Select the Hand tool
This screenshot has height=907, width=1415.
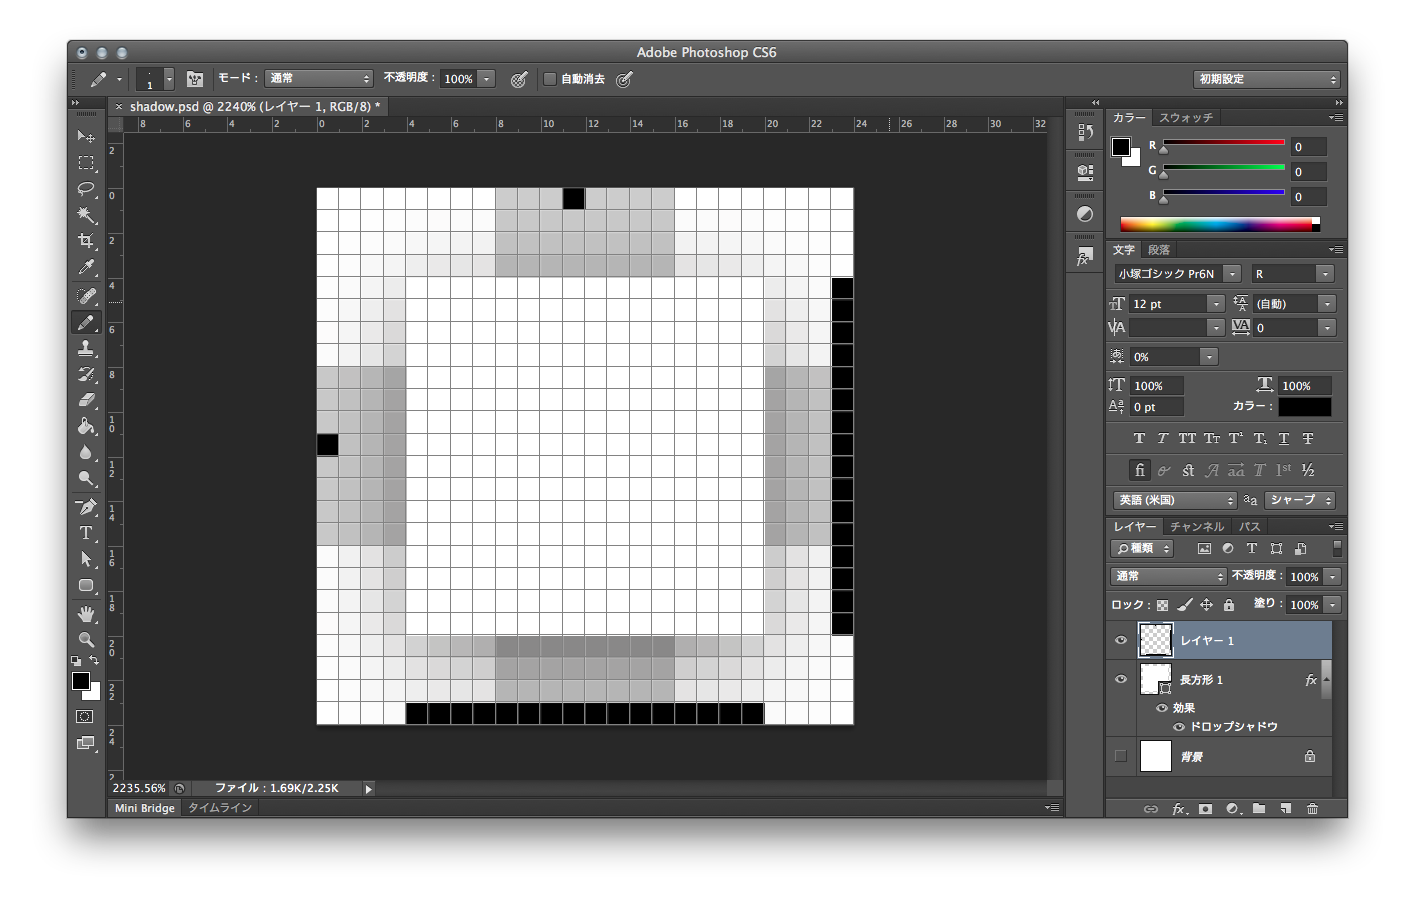coord(86,613)
